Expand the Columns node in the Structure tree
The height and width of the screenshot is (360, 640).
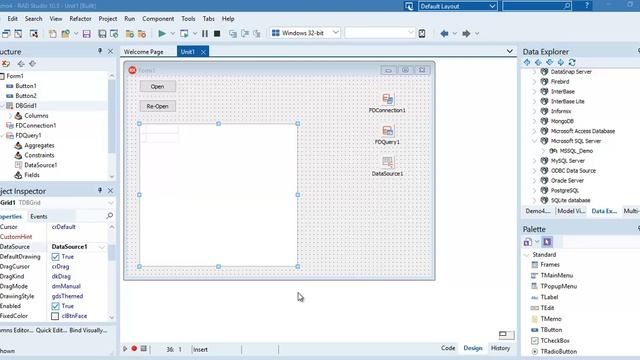[10, 116]
